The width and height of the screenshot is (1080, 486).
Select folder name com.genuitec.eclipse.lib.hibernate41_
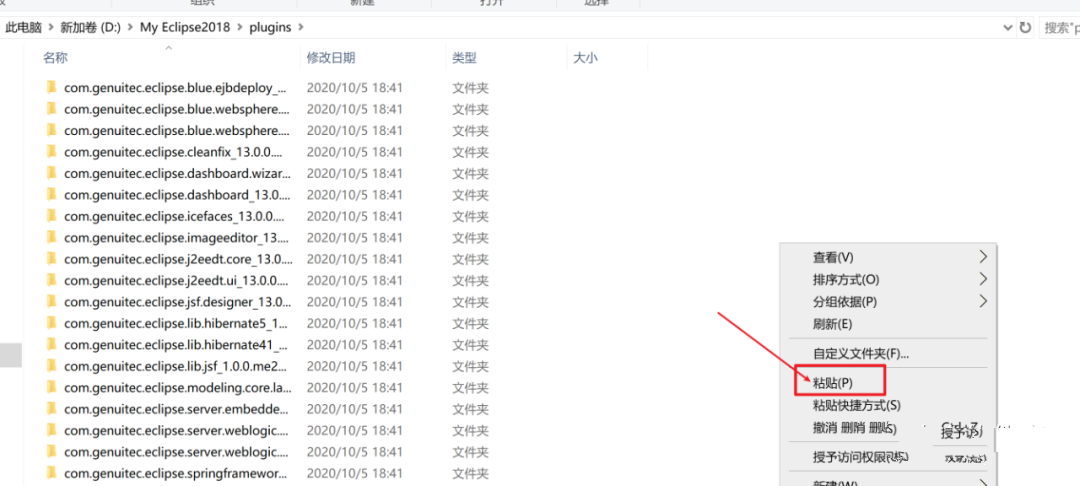tap(176, 344)
